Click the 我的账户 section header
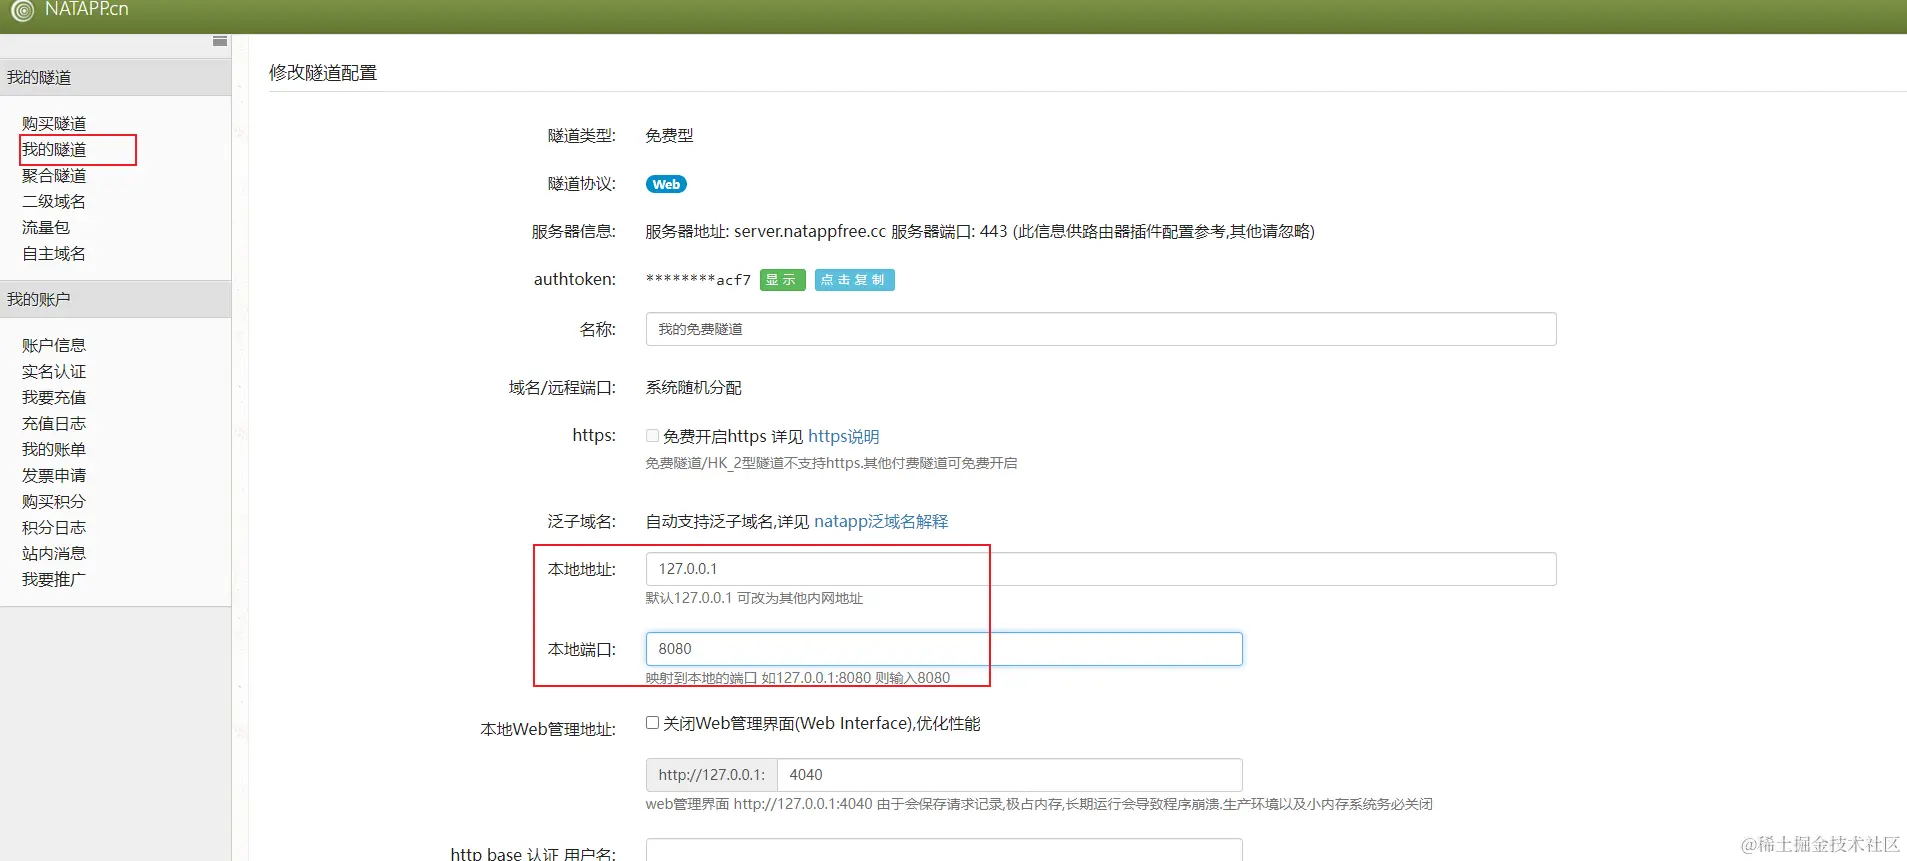 pyautogui.click(x=115, y=299)
